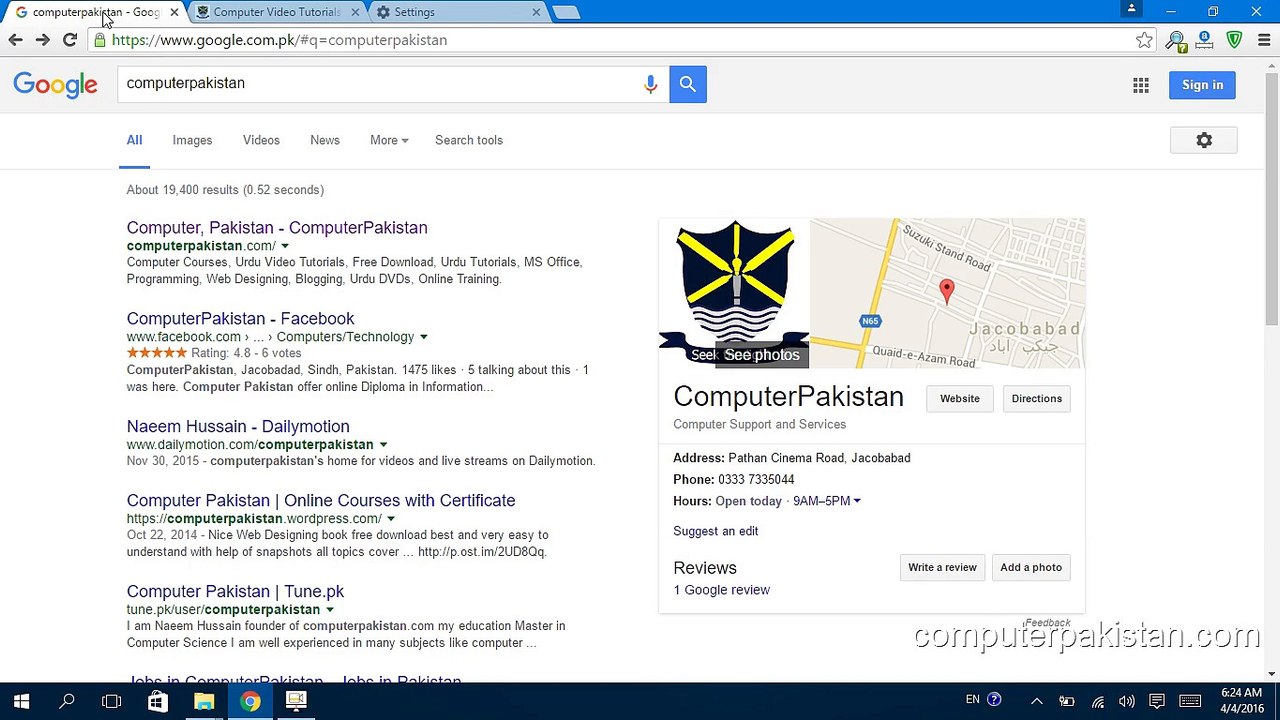Open the touch keyboard tray icon

tap(1190, 701)
